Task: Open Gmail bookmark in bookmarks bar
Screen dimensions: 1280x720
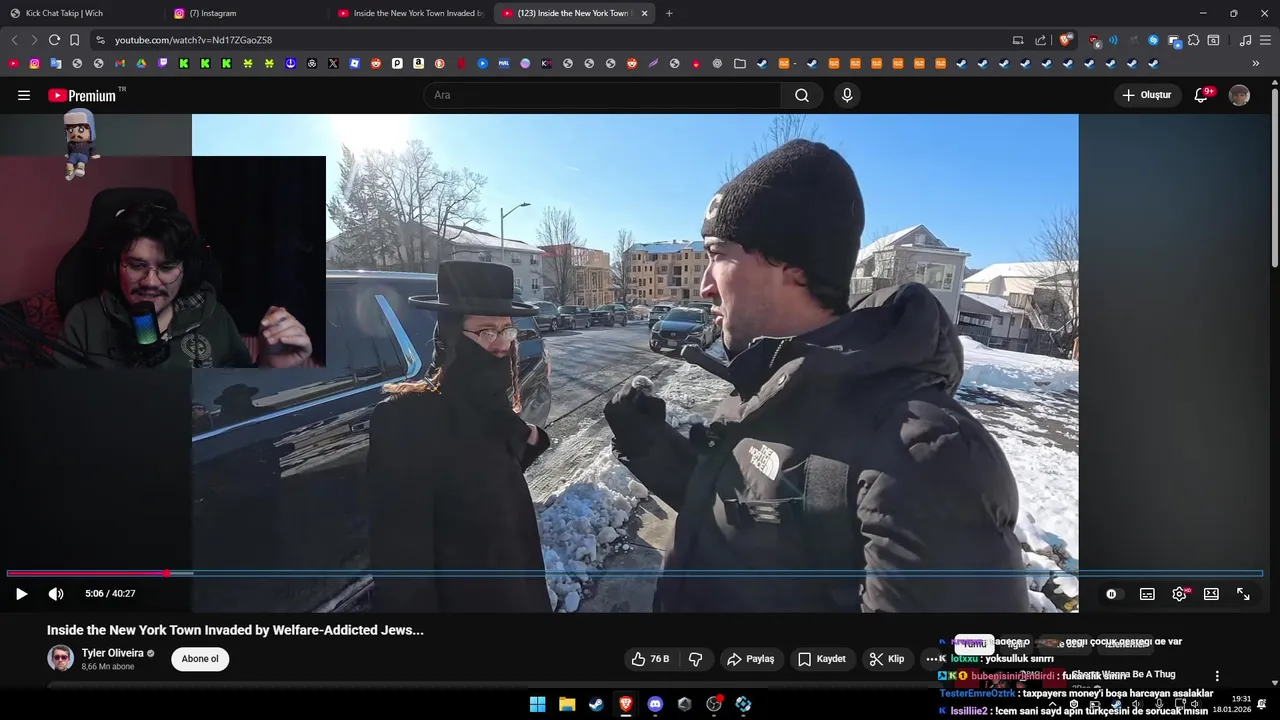Action: [x=119, y=63]
